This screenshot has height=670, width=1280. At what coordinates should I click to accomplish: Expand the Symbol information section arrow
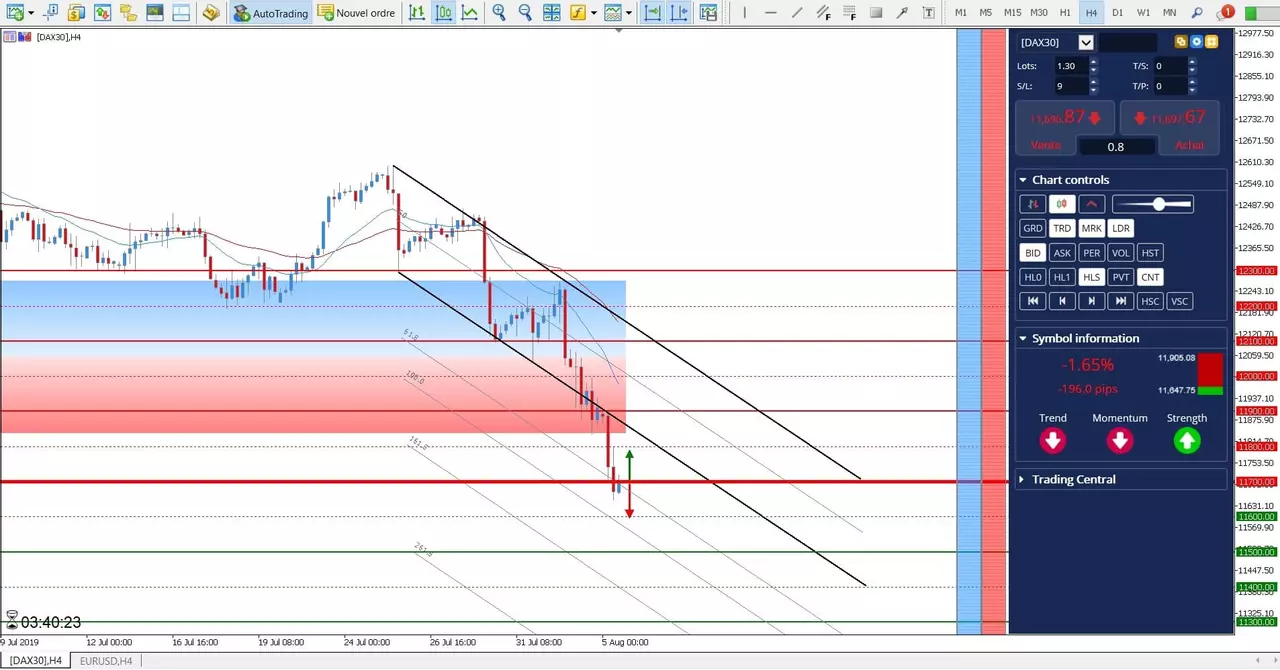click(x=1023, y=338)
